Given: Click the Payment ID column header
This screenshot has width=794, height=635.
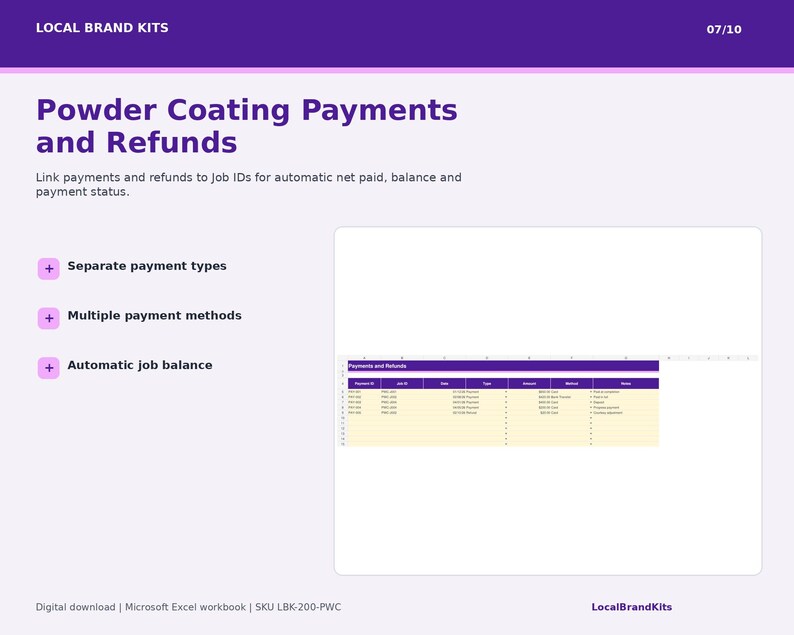Looking at the screenshot, I should 364,383.
